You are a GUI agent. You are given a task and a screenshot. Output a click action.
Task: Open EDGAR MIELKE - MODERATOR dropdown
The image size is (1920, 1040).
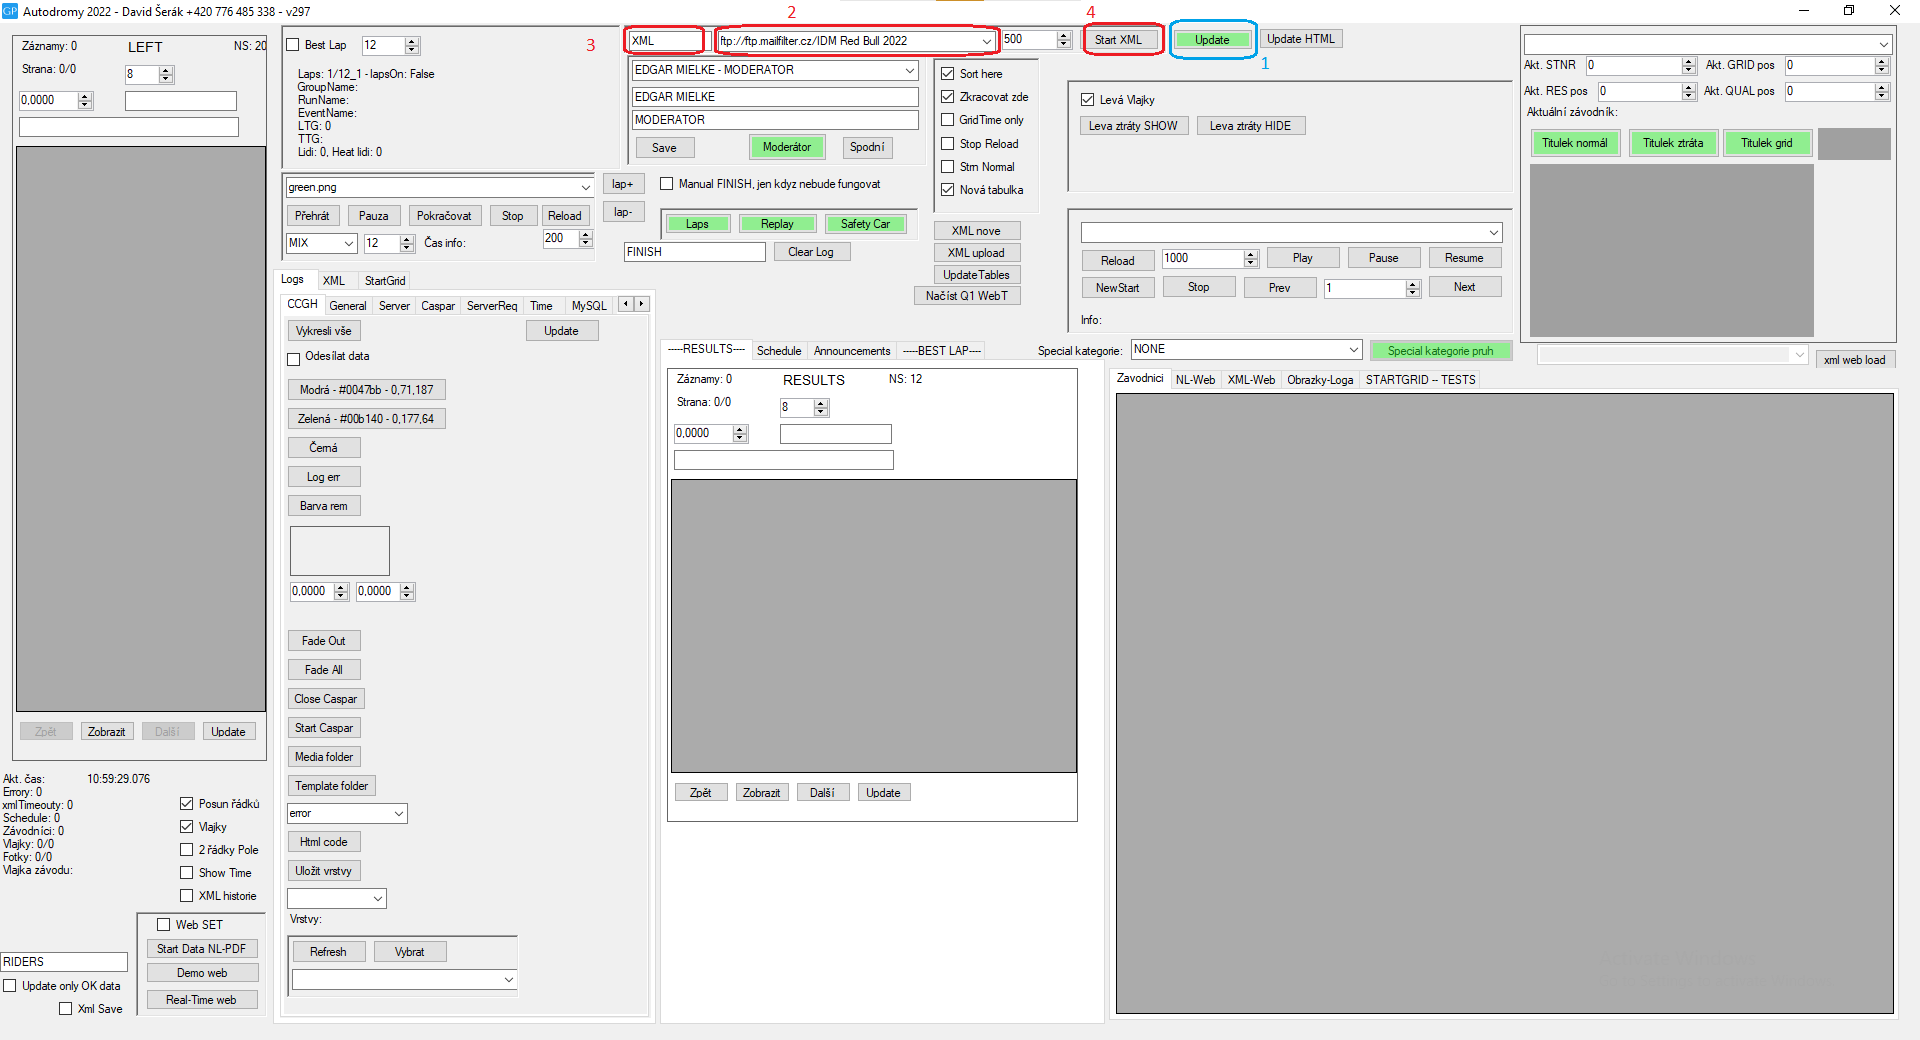click(909, 70)
